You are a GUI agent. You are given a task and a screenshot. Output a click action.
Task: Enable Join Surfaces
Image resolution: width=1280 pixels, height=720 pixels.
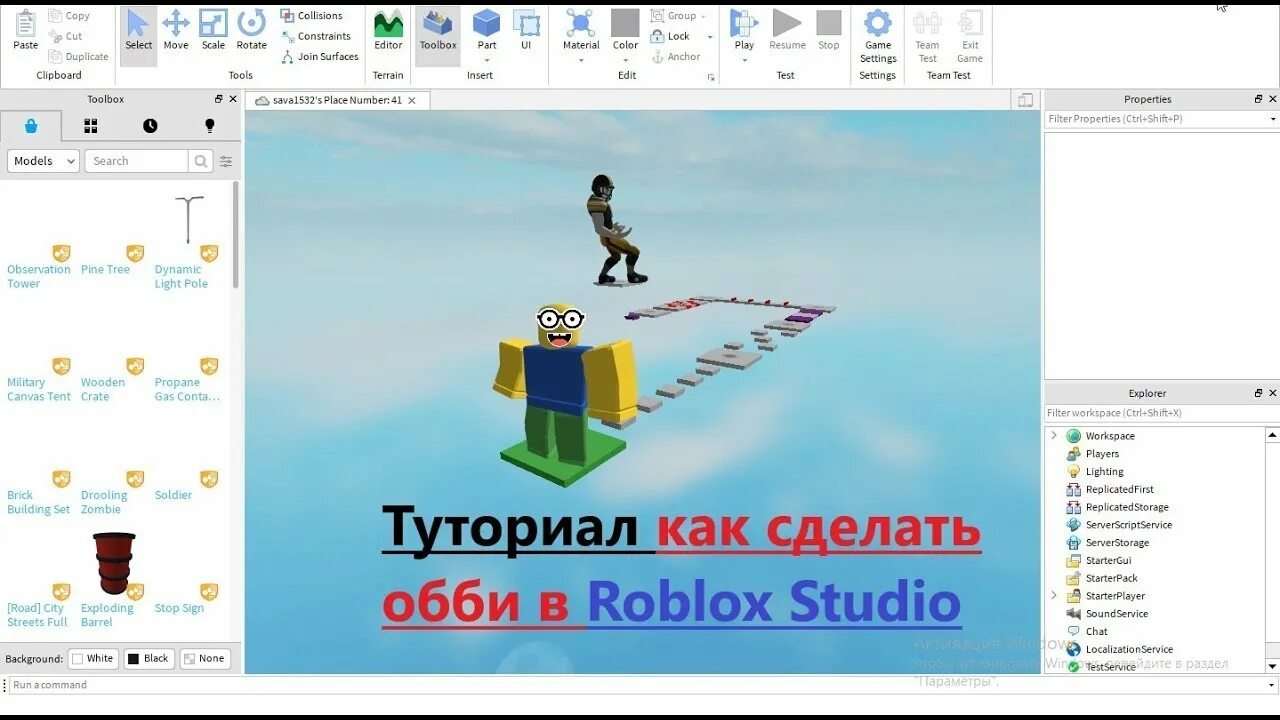[319, 57]
